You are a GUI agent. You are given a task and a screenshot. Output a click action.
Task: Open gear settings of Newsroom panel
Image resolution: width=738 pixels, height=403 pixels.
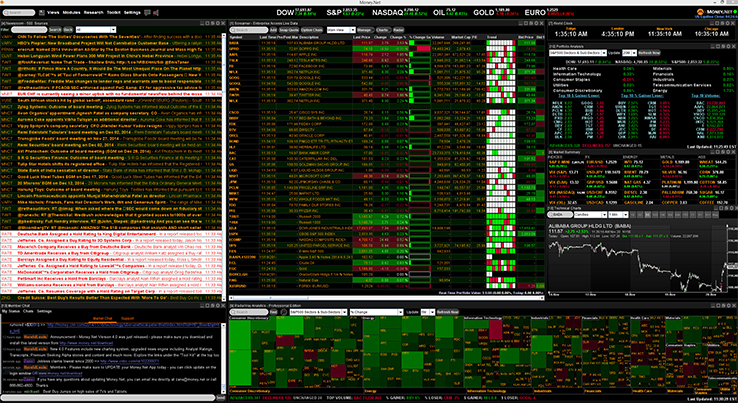(x=218, y=23)
